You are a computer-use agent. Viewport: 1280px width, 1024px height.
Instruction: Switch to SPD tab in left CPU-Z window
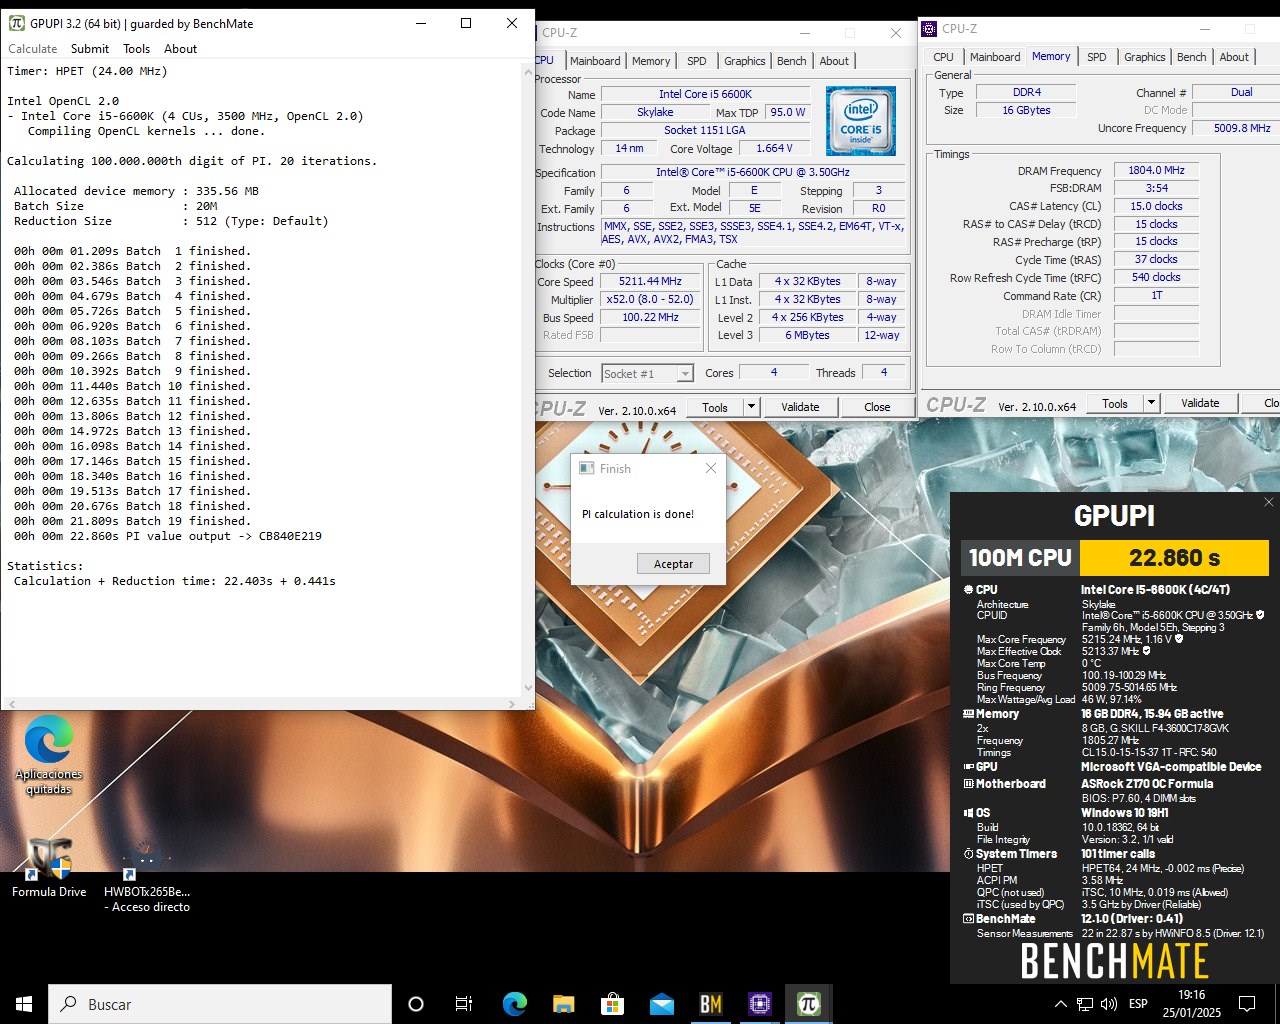(697, 61)
